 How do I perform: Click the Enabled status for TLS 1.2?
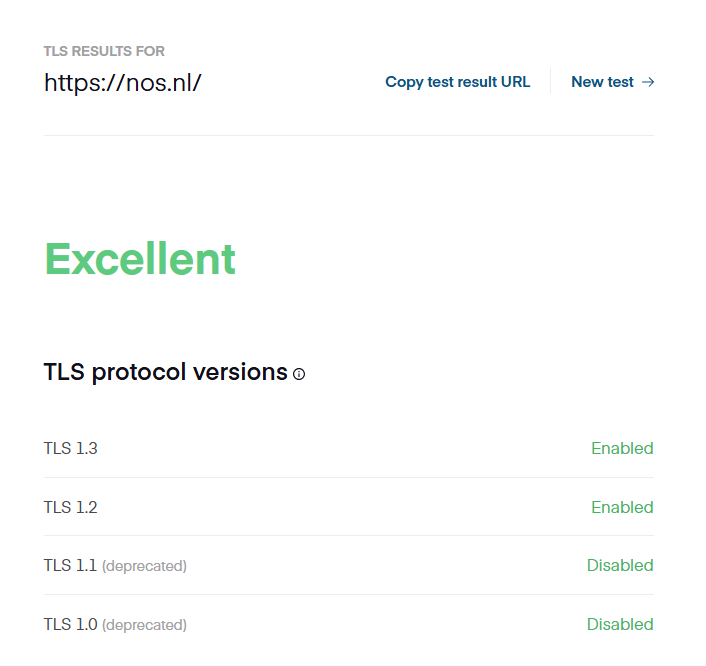[622, 507]
